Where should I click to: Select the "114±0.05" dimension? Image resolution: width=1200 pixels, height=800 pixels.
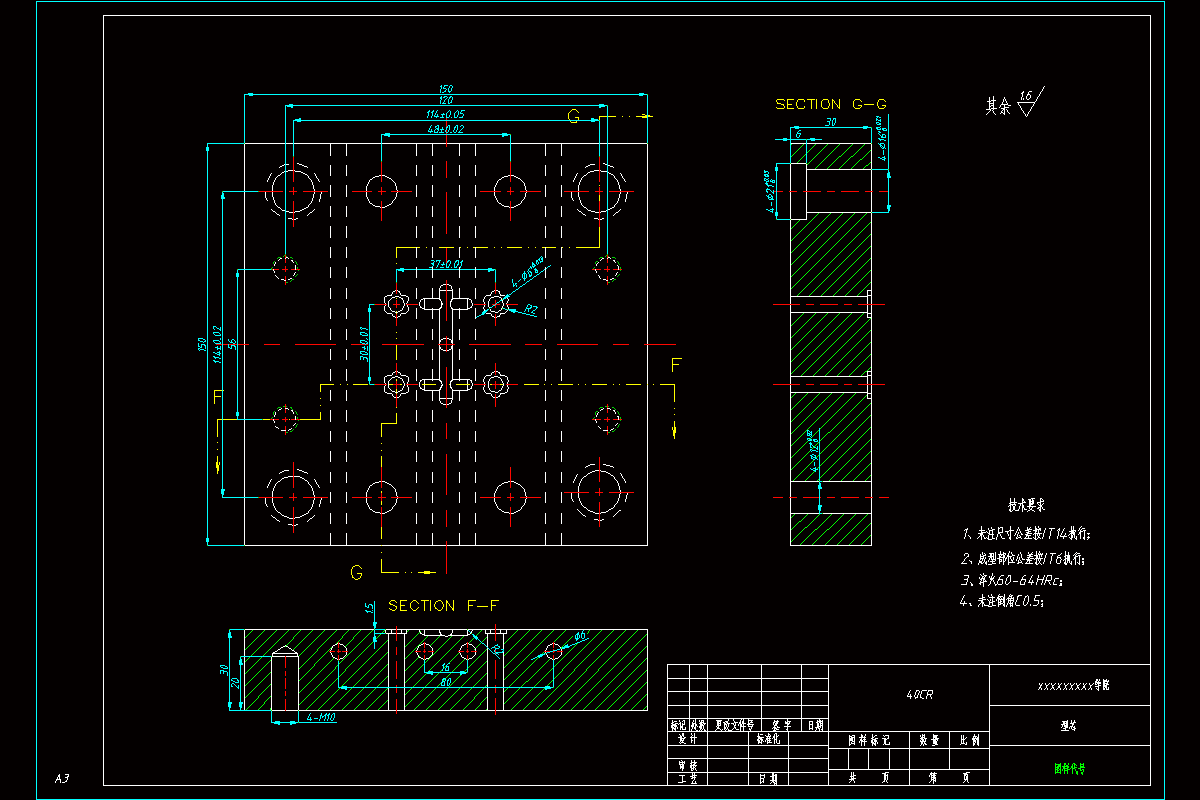[x=445, y=115]
